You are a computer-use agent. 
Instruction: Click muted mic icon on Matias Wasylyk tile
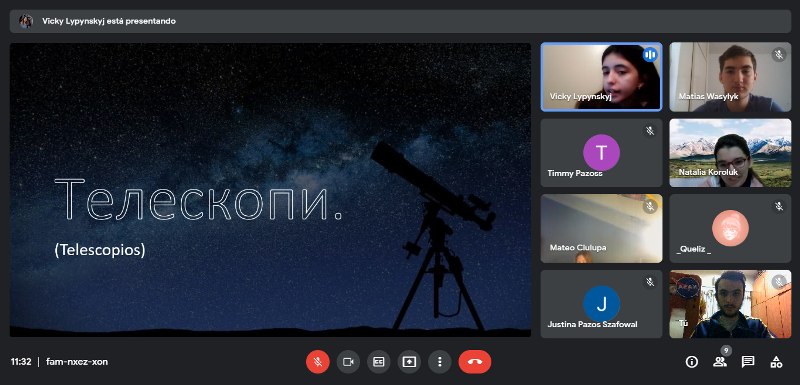[x=779, y=55]
